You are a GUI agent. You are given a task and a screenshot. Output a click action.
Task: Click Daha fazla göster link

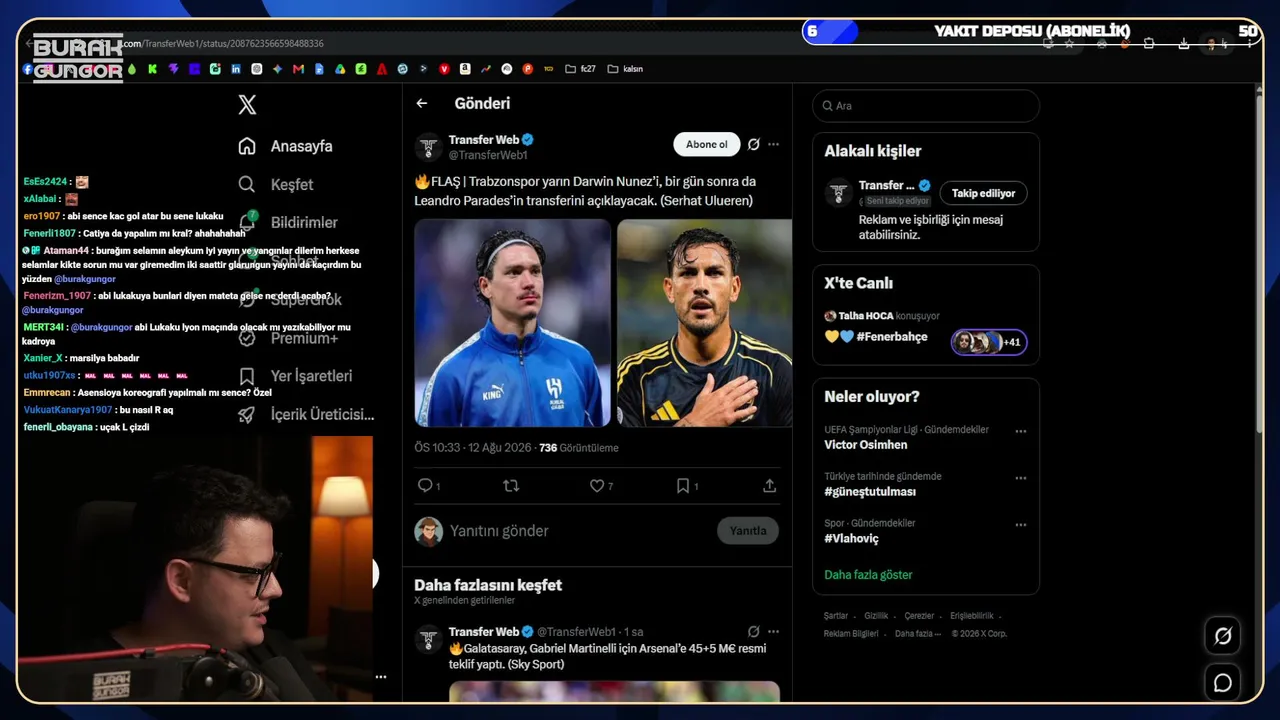coord(868,575)
